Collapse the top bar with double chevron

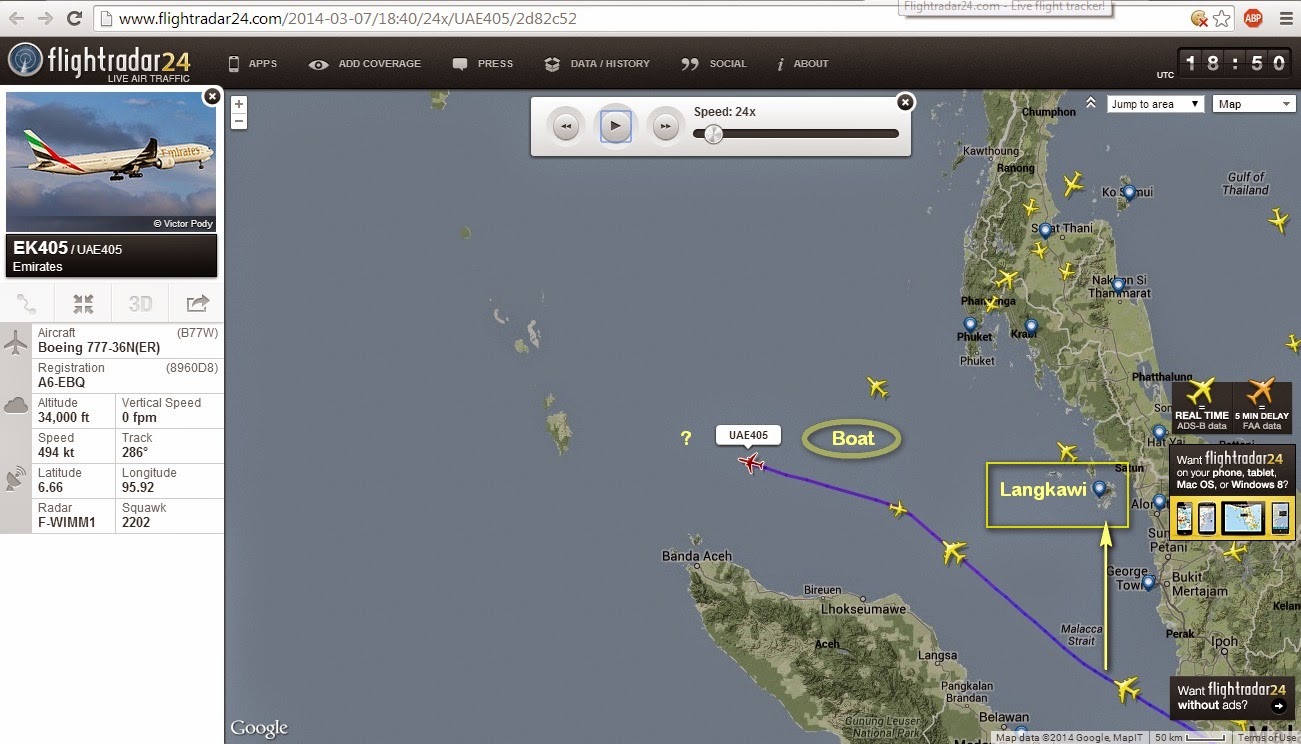click(x=1090, y=103)
